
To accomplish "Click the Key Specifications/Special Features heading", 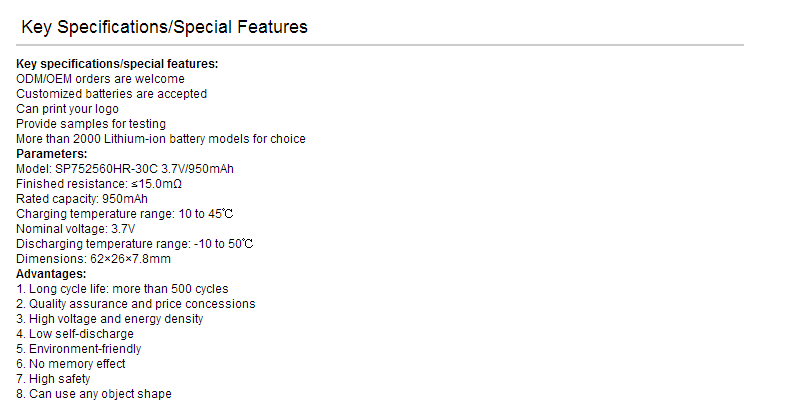I will (x=164, y=27).
